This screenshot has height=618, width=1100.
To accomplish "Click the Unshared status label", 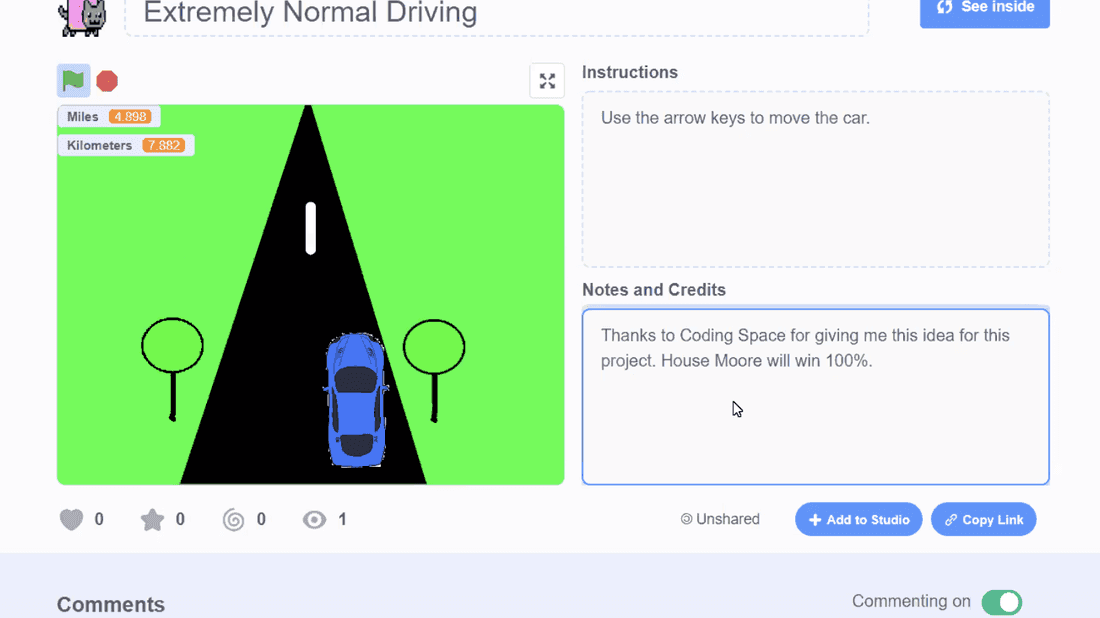I will pos(720,519).
